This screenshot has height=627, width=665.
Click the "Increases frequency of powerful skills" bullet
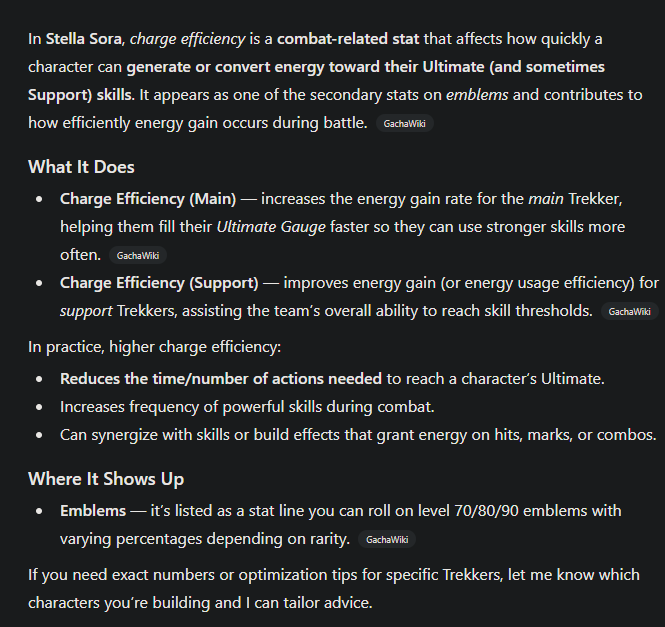246,407
